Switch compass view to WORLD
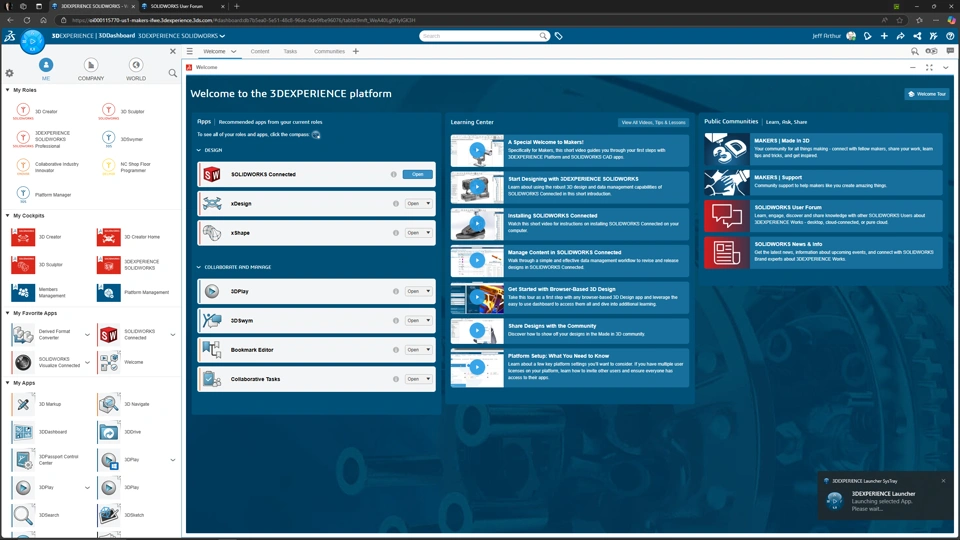The image size is (960, 540). point(136,69)
